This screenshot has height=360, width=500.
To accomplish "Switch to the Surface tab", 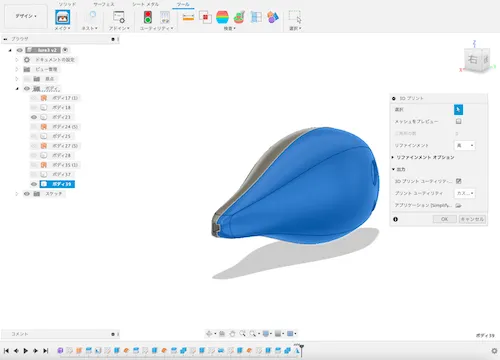I will tap(104, 4).
